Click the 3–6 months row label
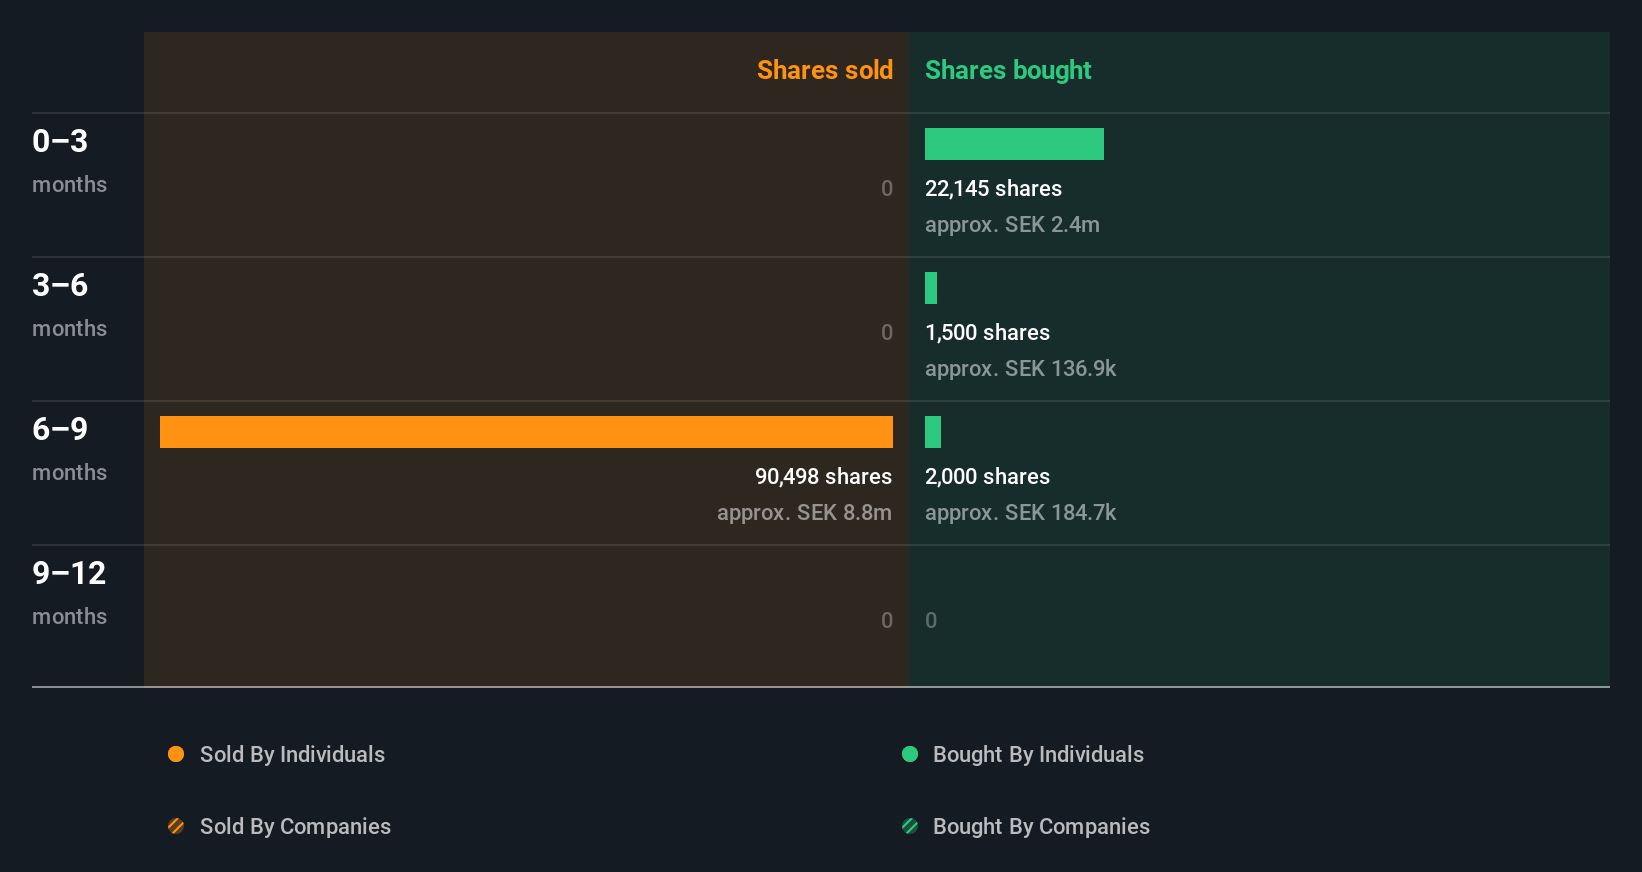This screenshot has height=872, width=1642. [69, 305]
